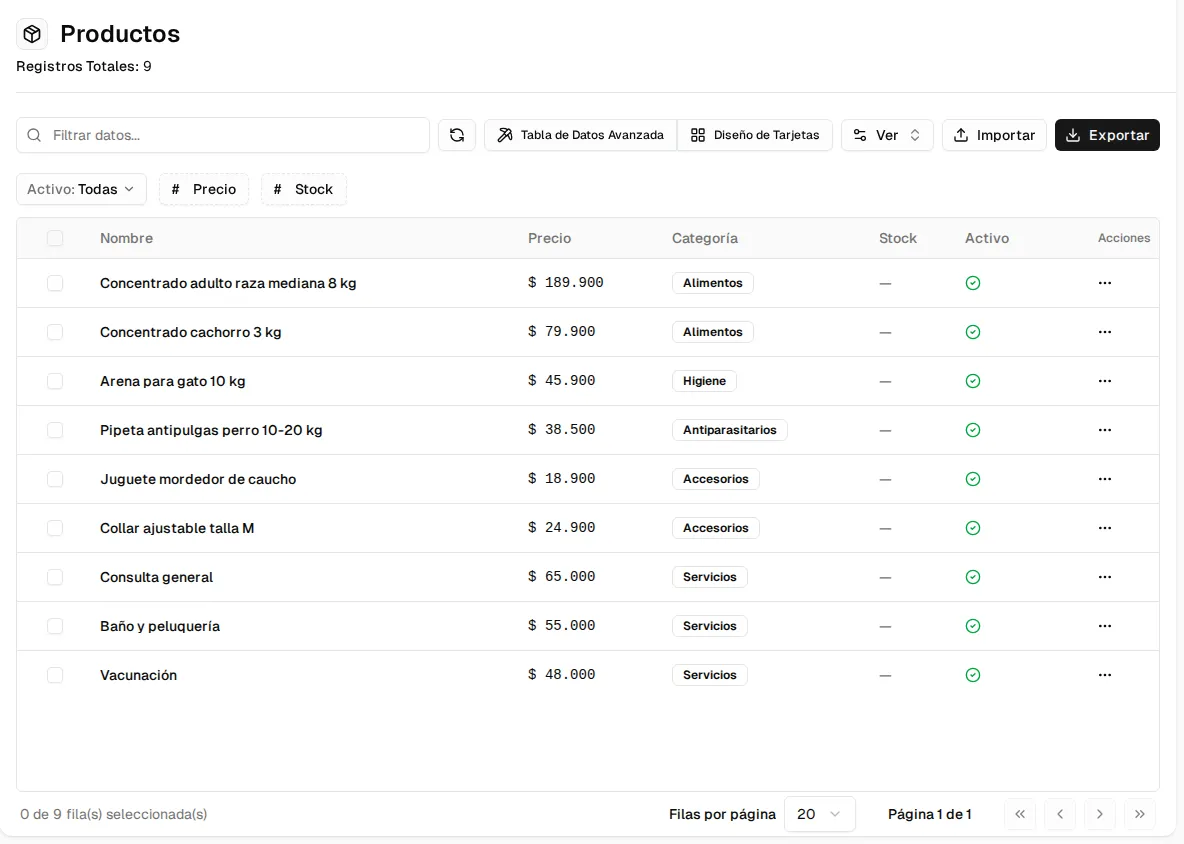Open actions menu for Arena para gato 10 kg
Viewport: 1184px width, 844px height.
(x=1105, y=381)
